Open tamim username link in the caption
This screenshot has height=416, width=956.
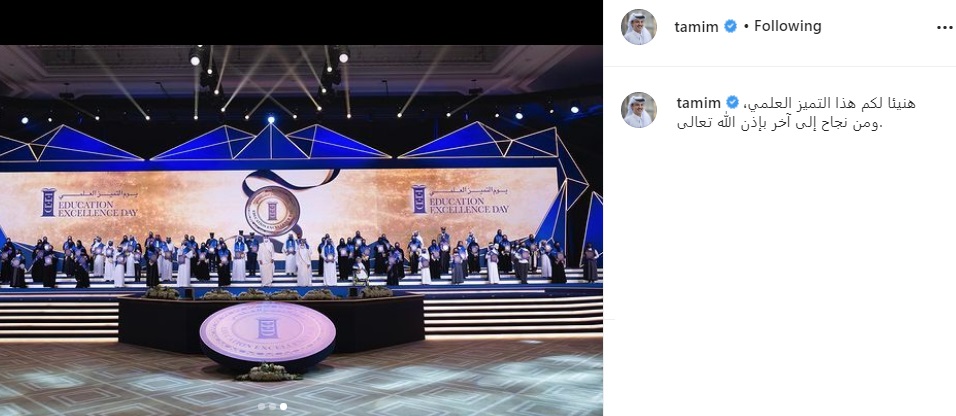click(x=699, y=103)
